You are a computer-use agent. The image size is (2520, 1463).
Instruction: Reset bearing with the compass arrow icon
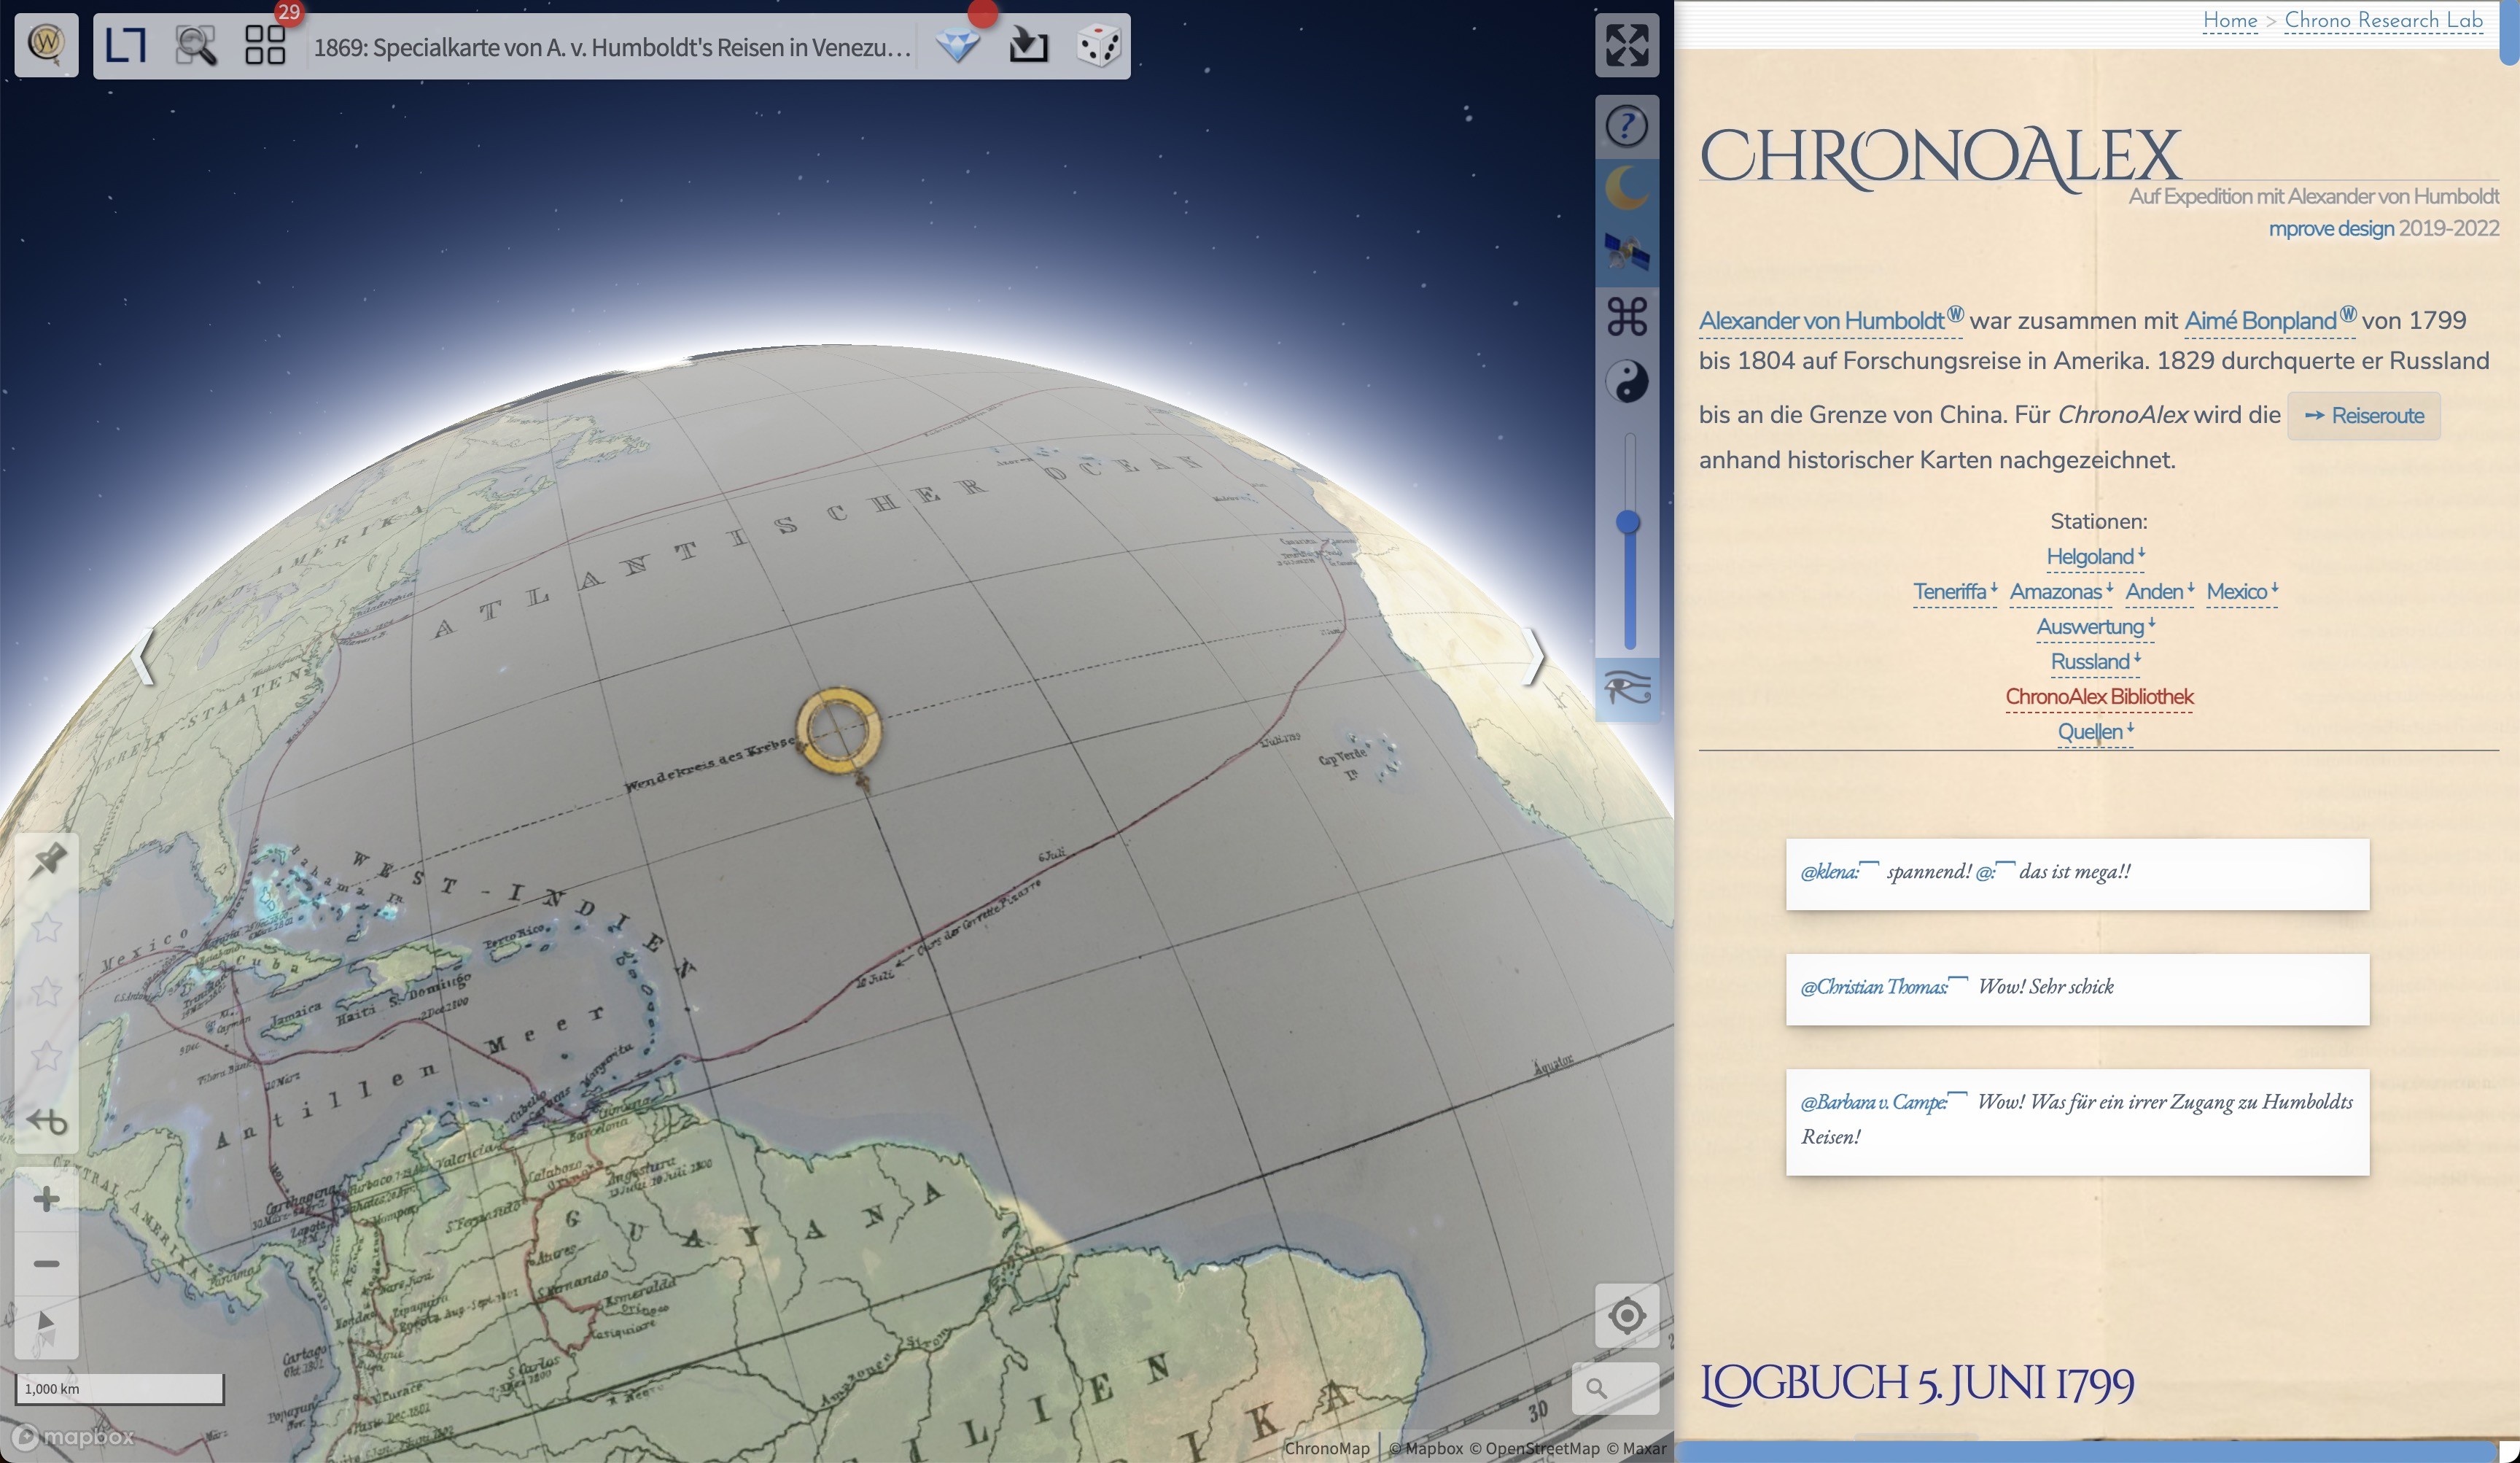[x=46, y=1328]
